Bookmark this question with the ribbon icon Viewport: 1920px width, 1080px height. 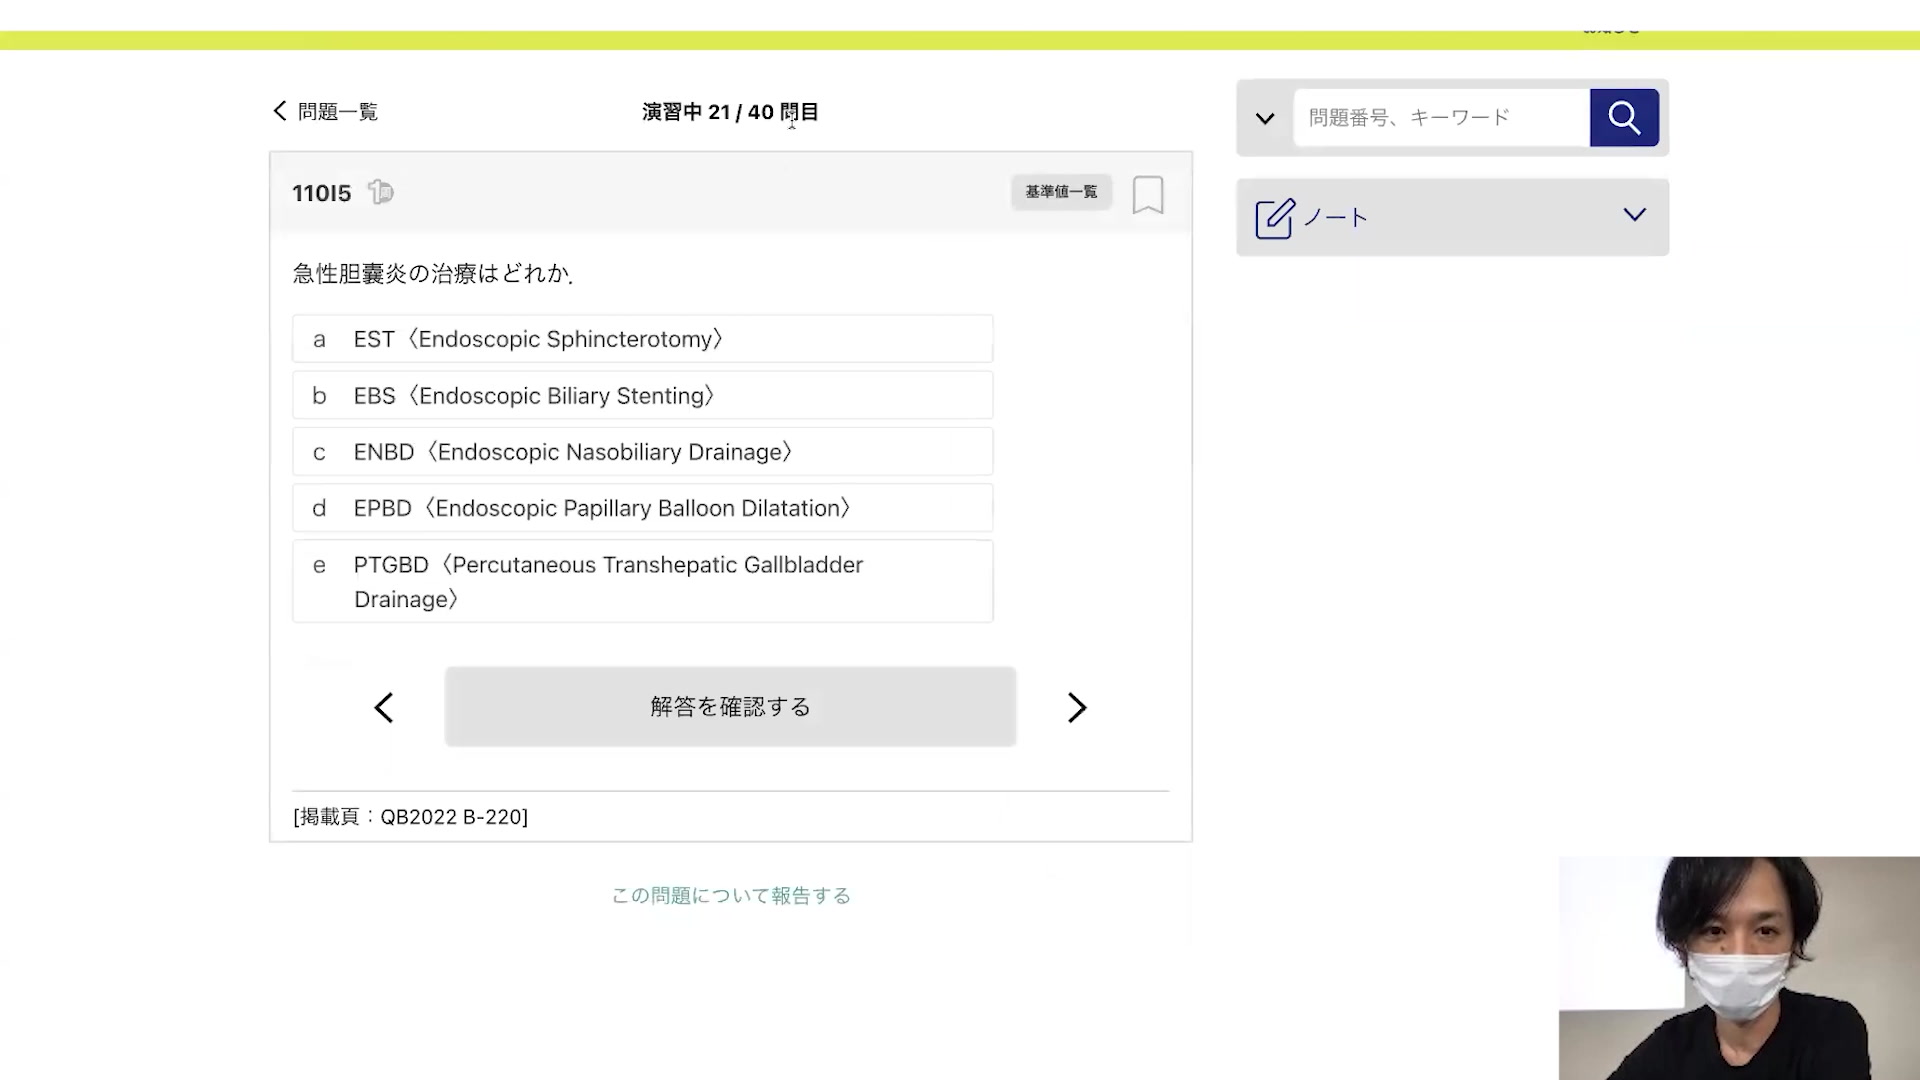point(1147,194)
